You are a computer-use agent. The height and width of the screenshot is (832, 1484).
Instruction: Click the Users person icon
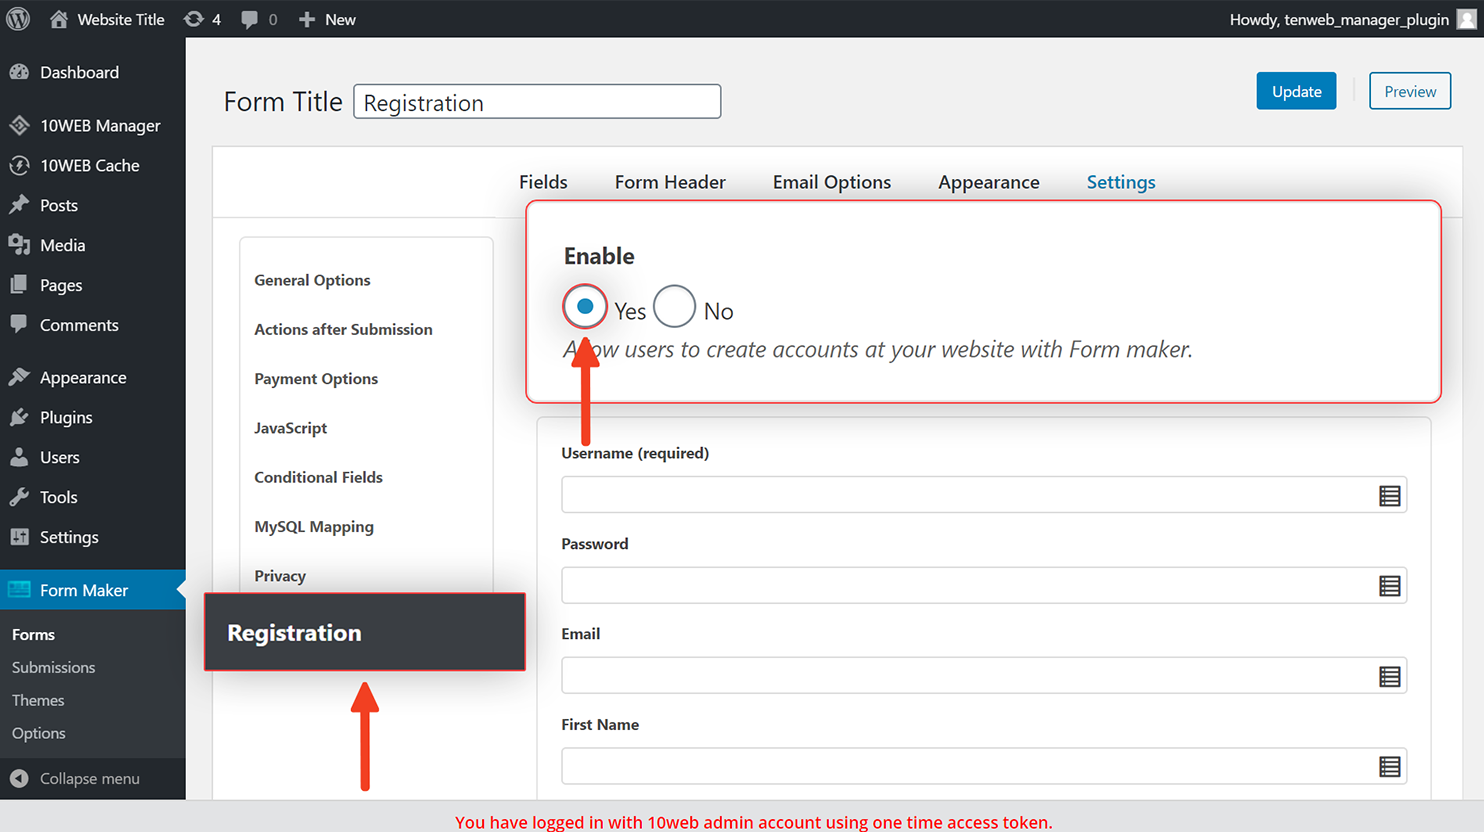pyautogui.click(x=19, y=457)
